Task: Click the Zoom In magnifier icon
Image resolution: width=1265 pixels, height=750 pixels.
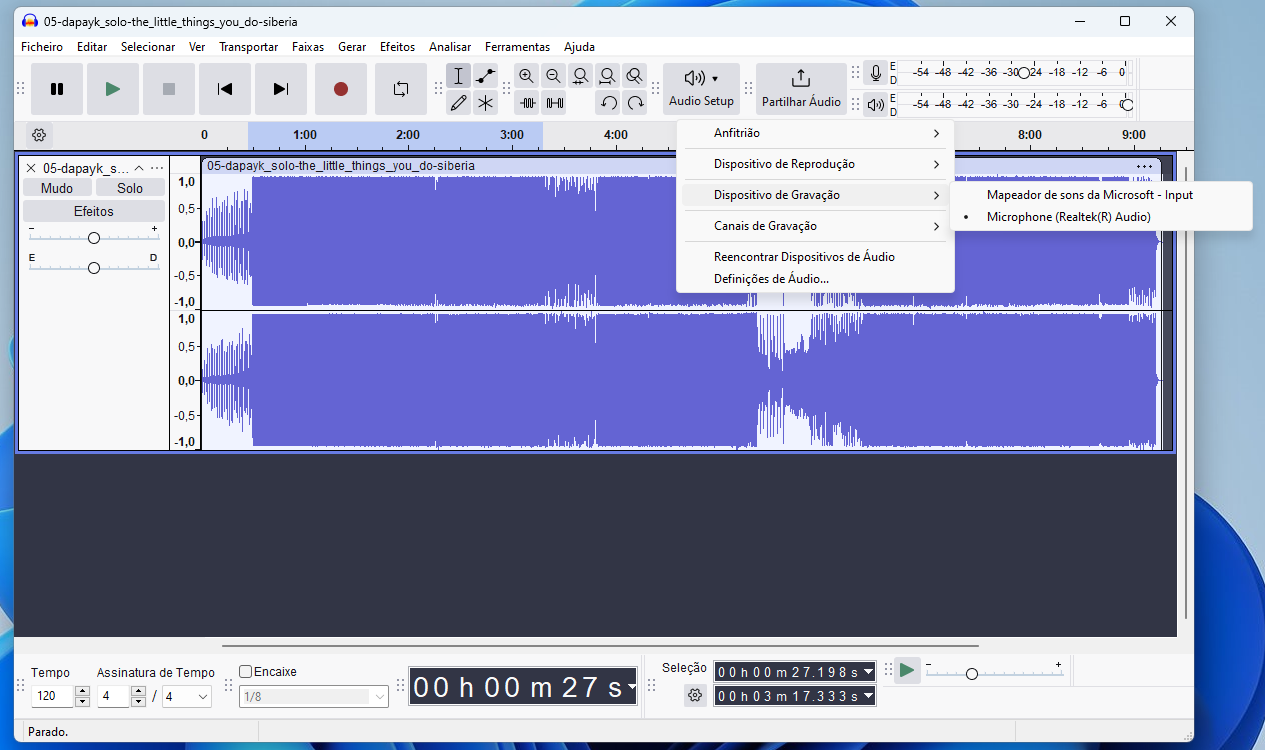Action: point(526,76)
